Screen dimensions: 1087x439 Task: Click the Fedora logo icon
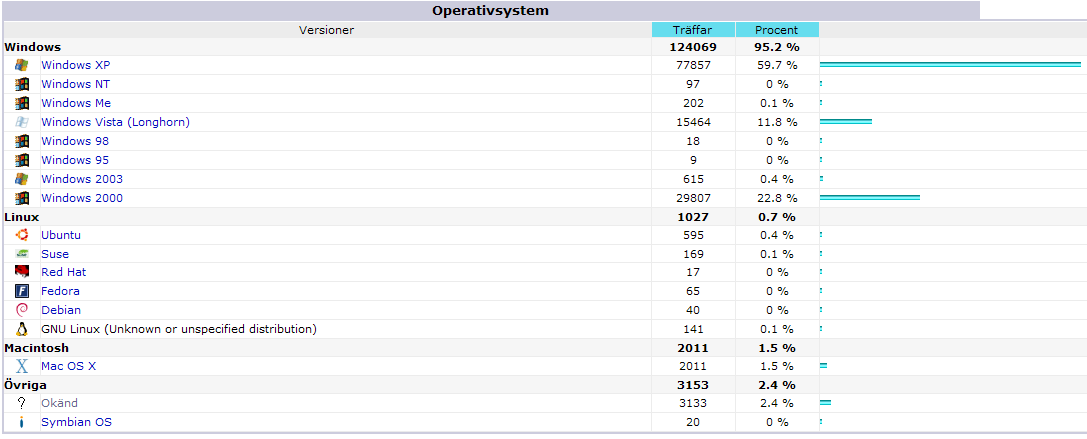(21, 291)
